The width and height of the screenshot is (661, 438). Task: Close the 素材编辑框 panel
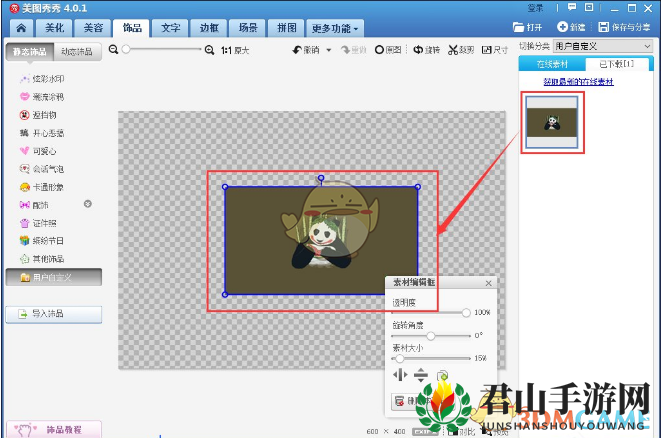click(x=489, y=283)
